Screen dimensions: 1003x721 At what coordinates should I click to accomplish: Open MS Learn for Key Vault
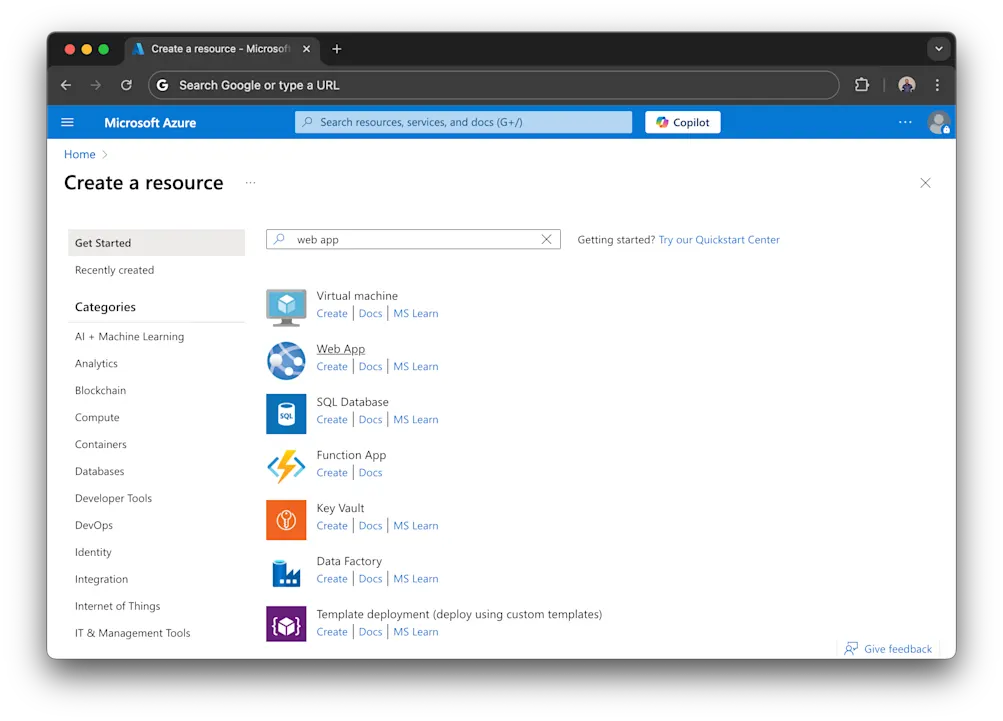[415, 525]
